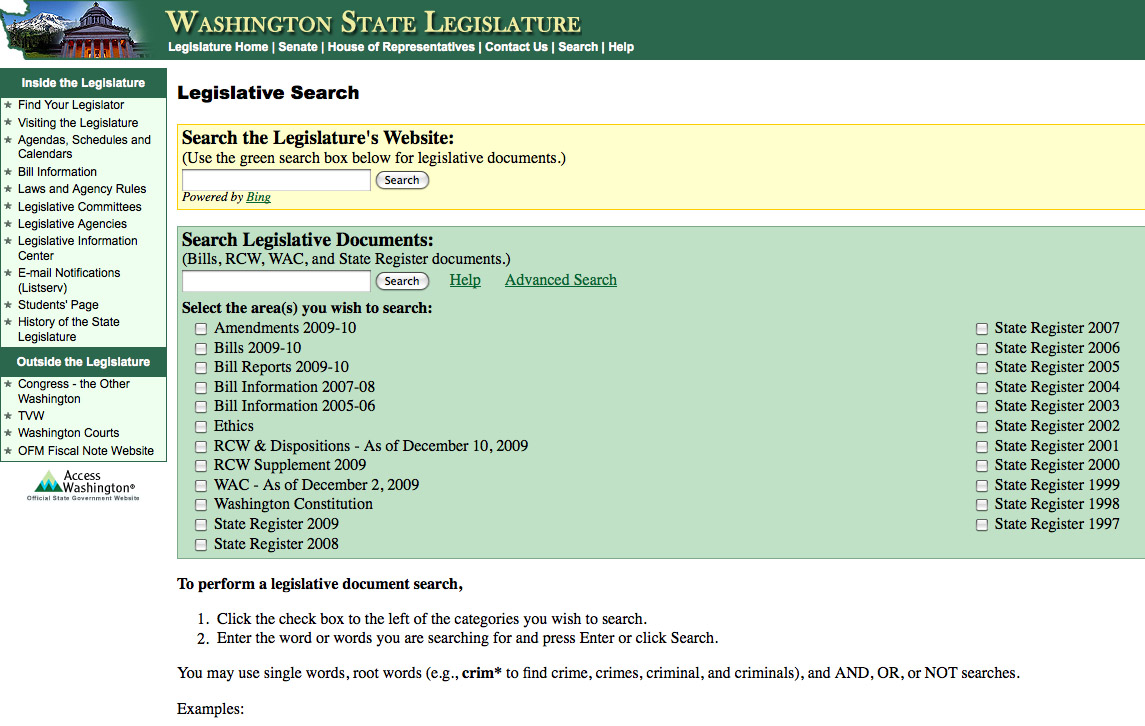Open Washington Courts sidebar link
The height and width of the screenshot is (726, 1145).
click(x=68, y=432)
